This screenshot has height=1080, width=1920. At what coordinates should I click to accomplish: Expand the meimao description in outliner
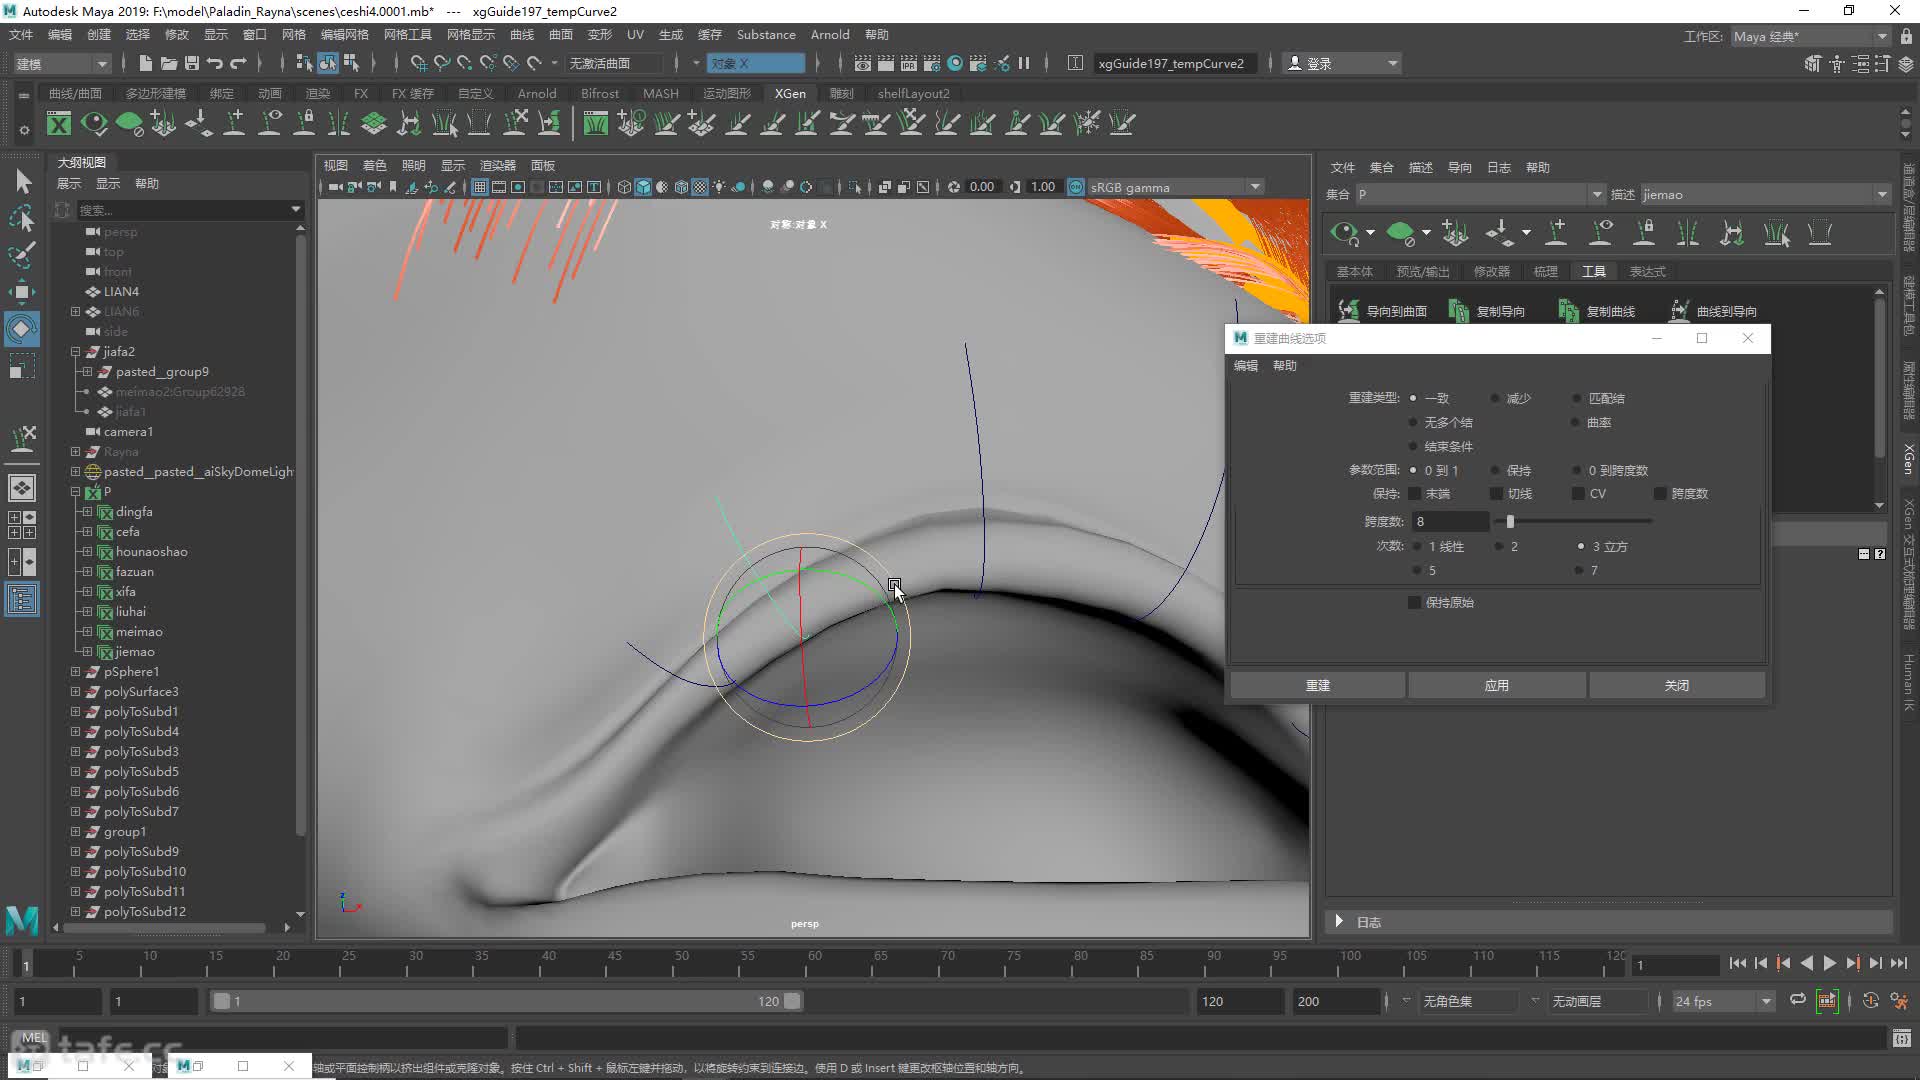pos(87,632)
